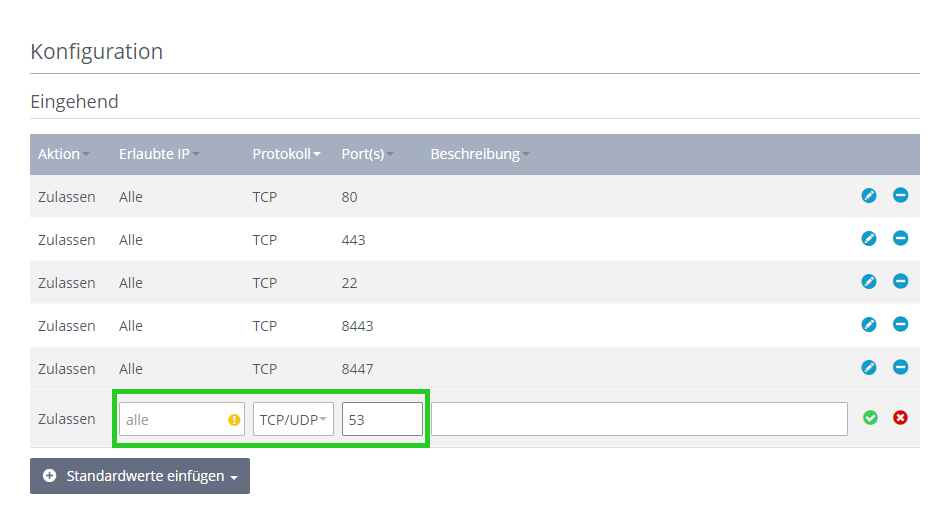
Task: Select port value 8447 cell
Action: click(x=357, y=369)
